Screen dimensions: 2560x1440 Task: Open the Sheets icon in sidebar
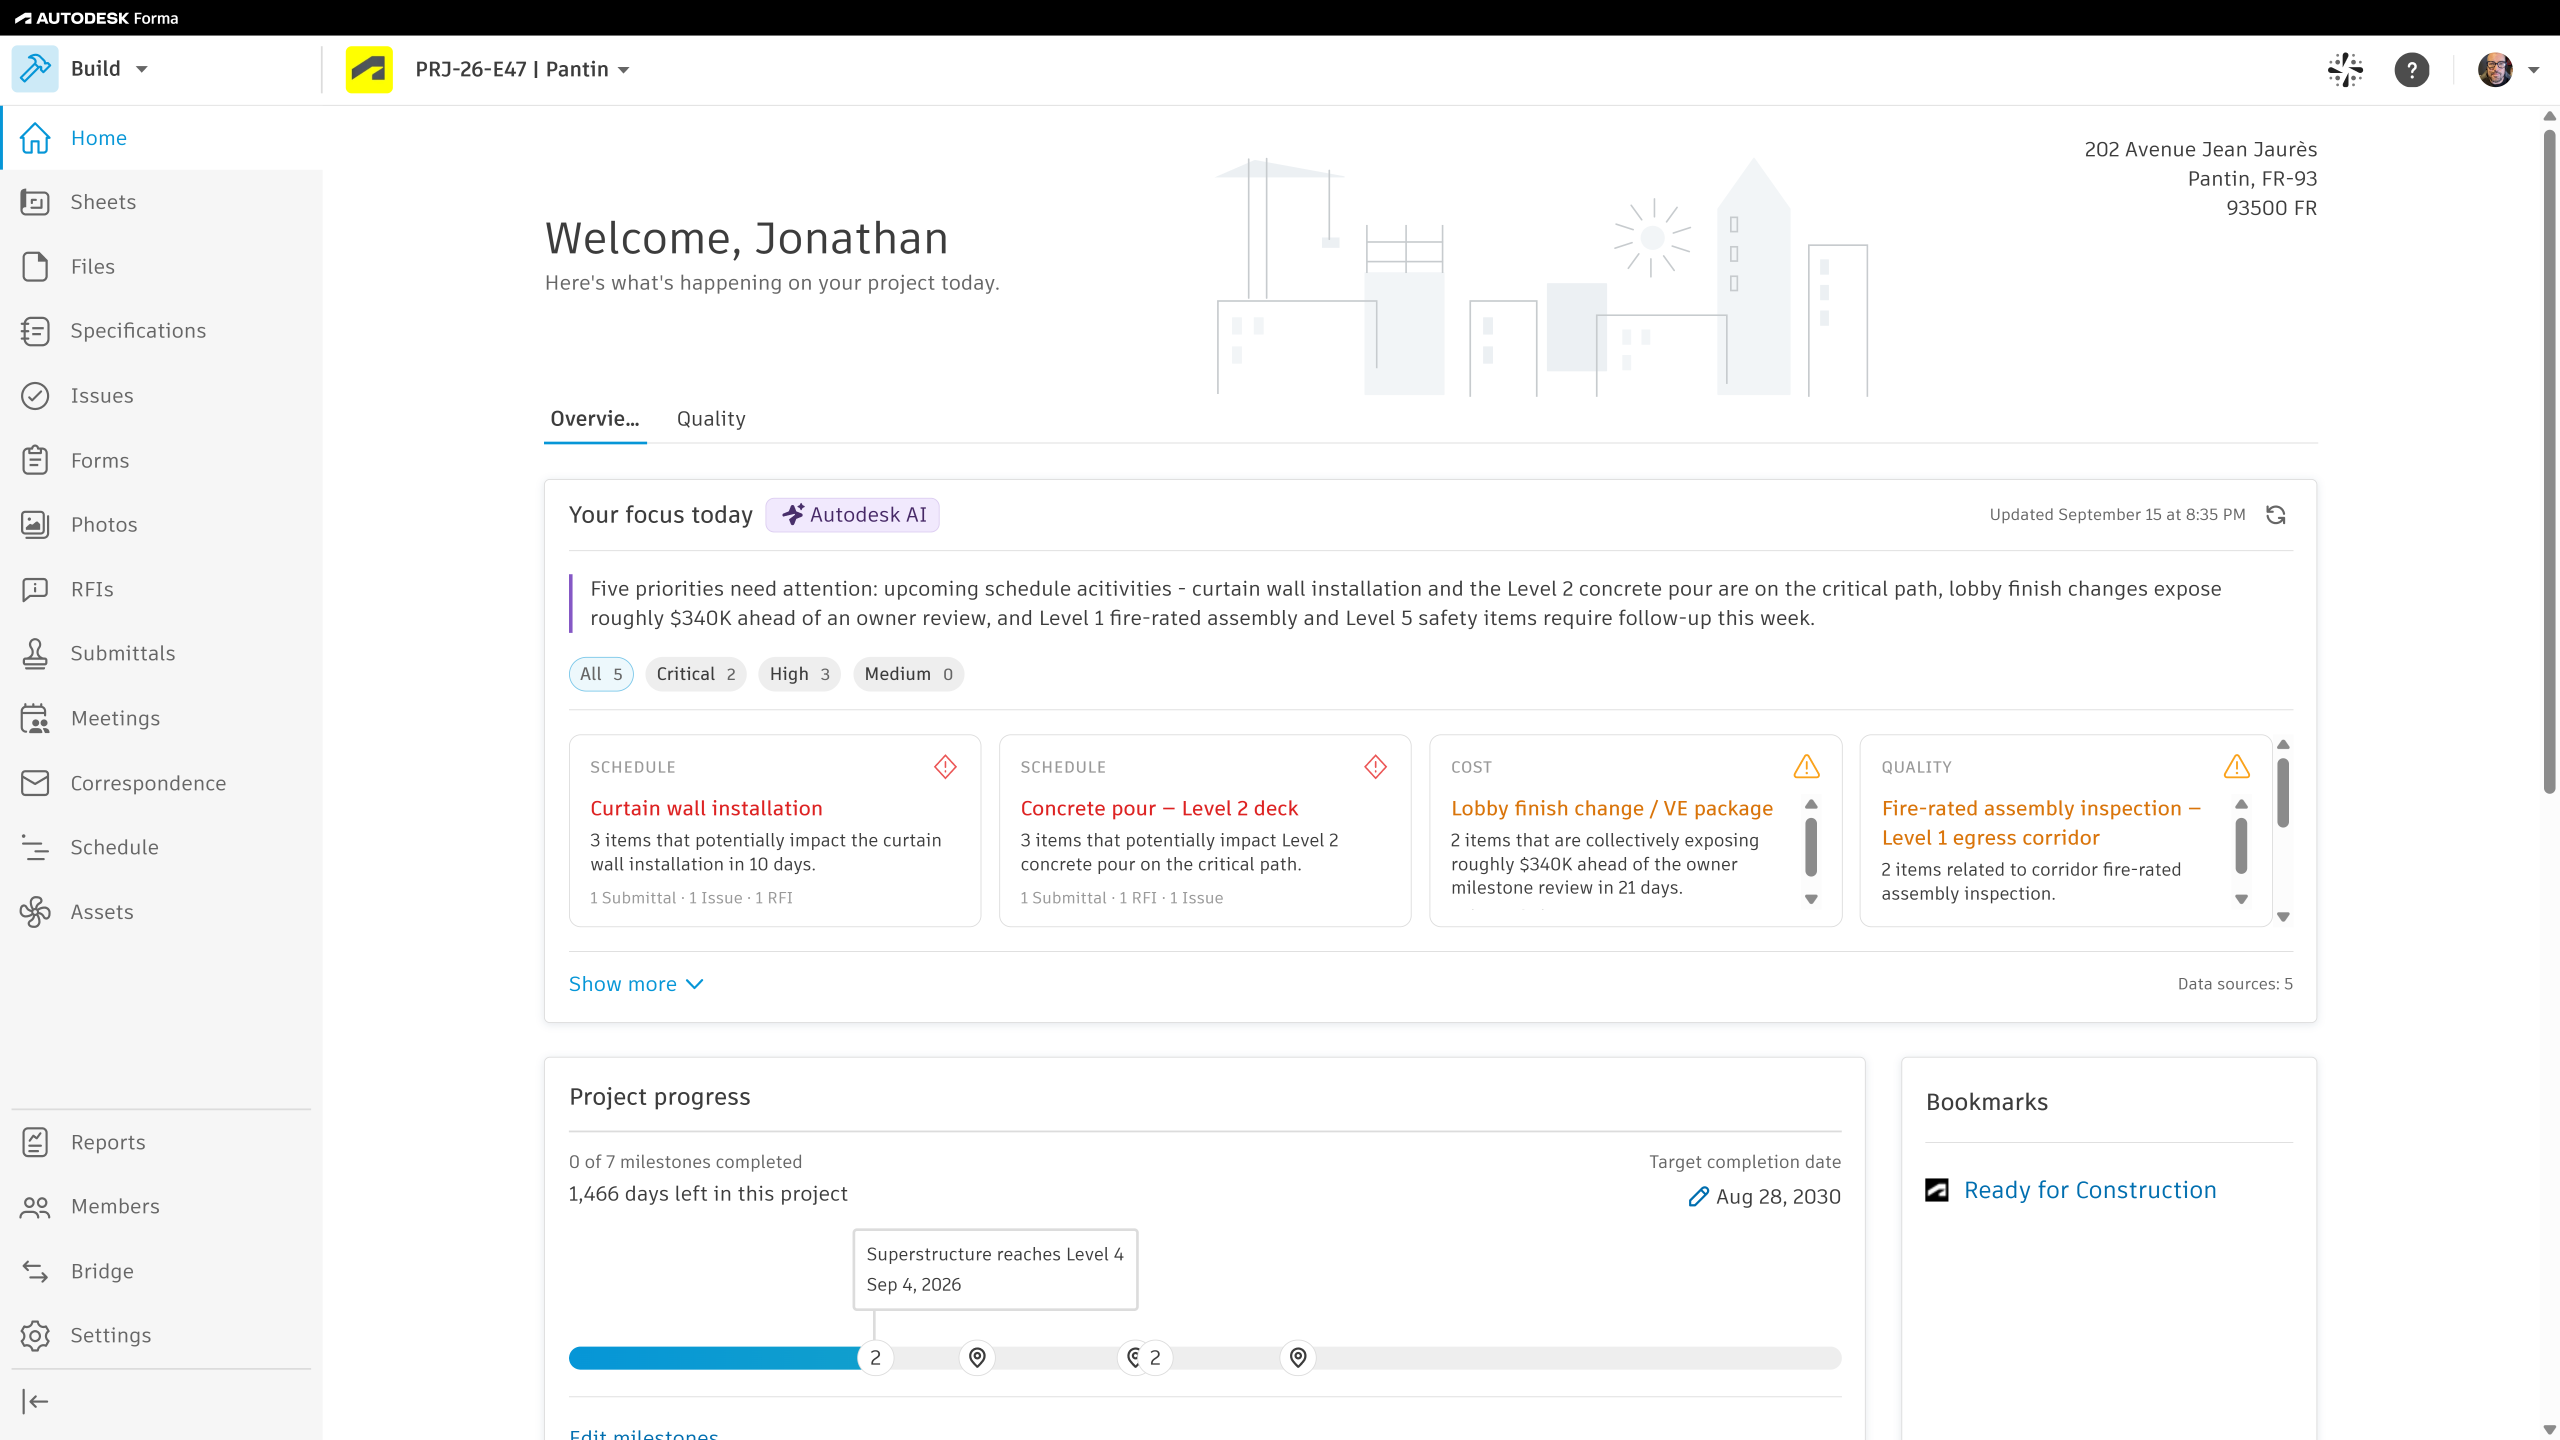tap(35, 202)
